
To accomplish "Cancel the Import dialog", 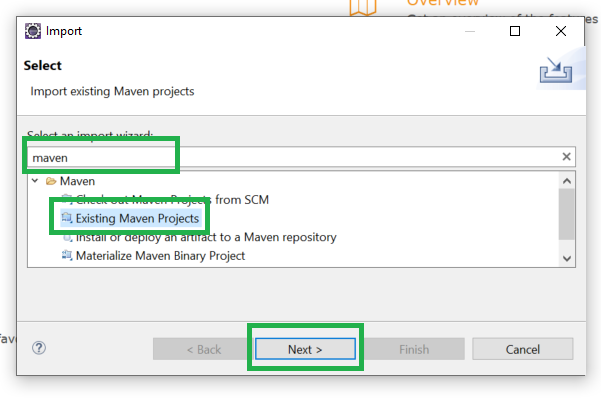I will pyautogui.click(x=523, y=349).
